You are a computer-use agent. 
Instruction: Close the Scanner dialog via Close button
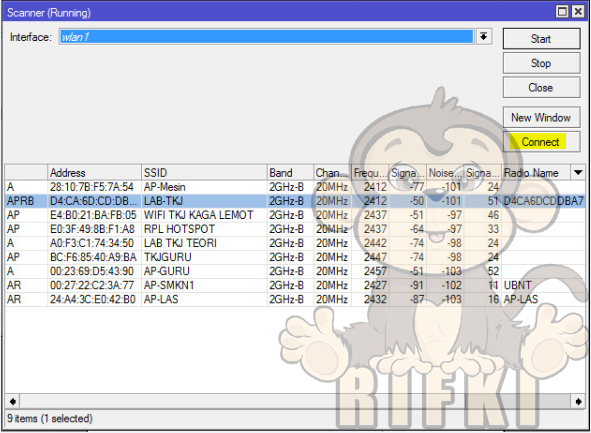coord(541,87)
